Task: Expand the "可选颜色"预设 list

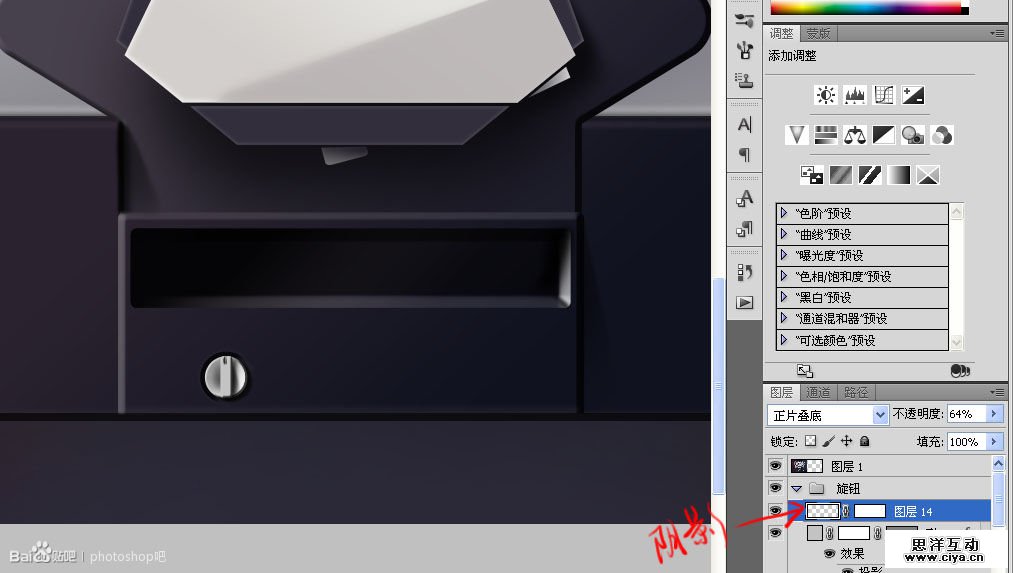Action: click(x=784, y=340)
